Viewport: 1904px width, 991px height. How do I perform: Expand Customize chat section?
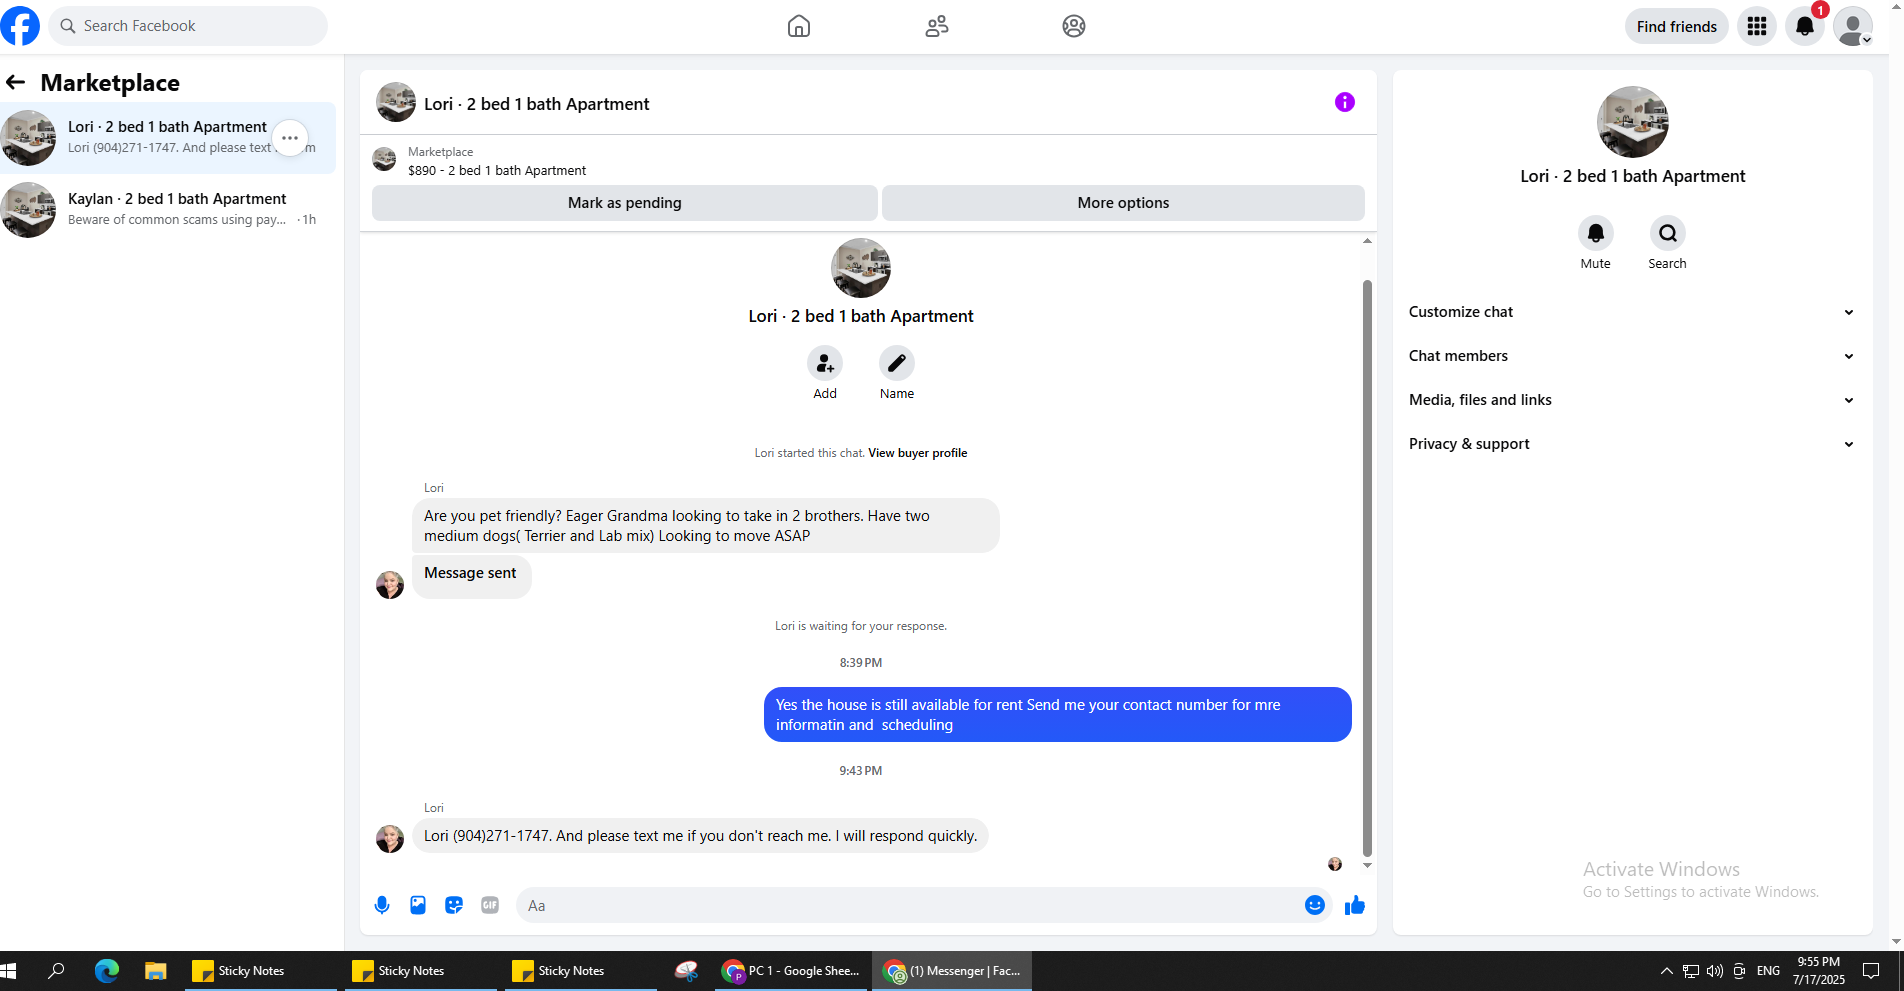pos(1632,312)
